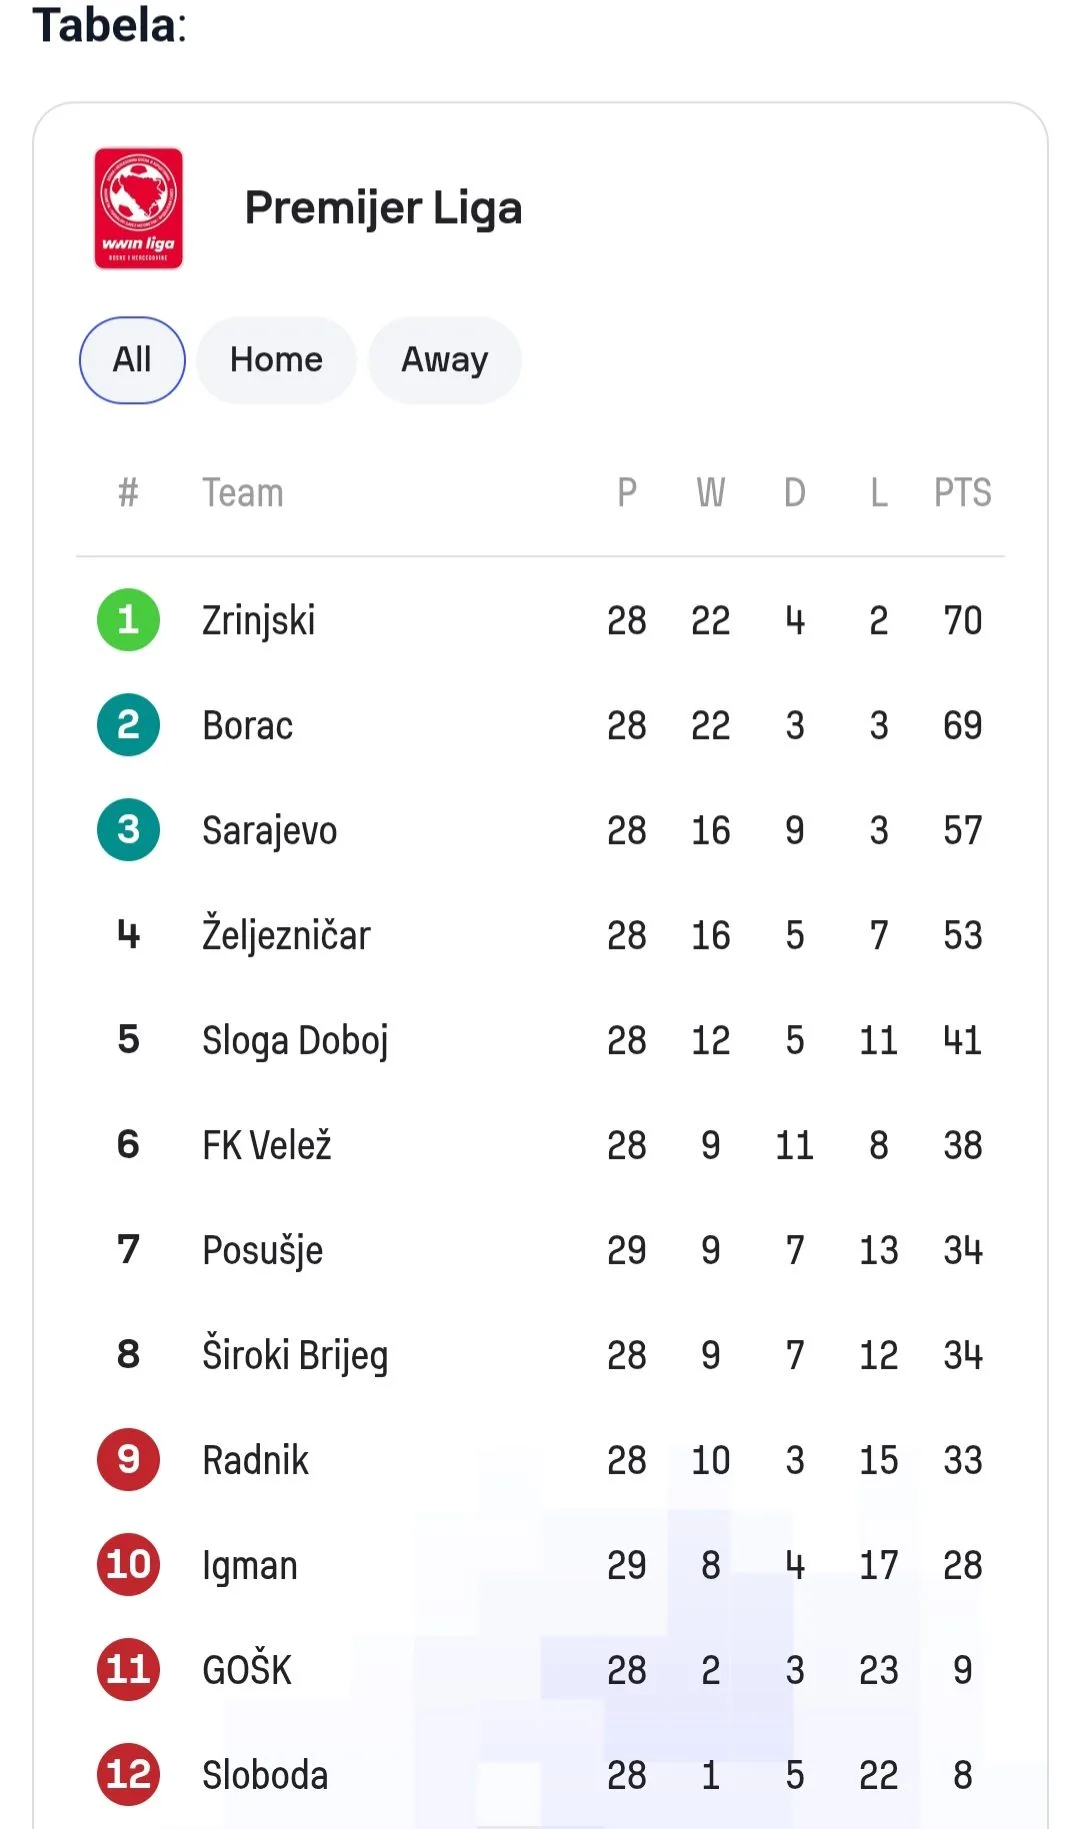Click the red position 11 badge

[128, 1670]
